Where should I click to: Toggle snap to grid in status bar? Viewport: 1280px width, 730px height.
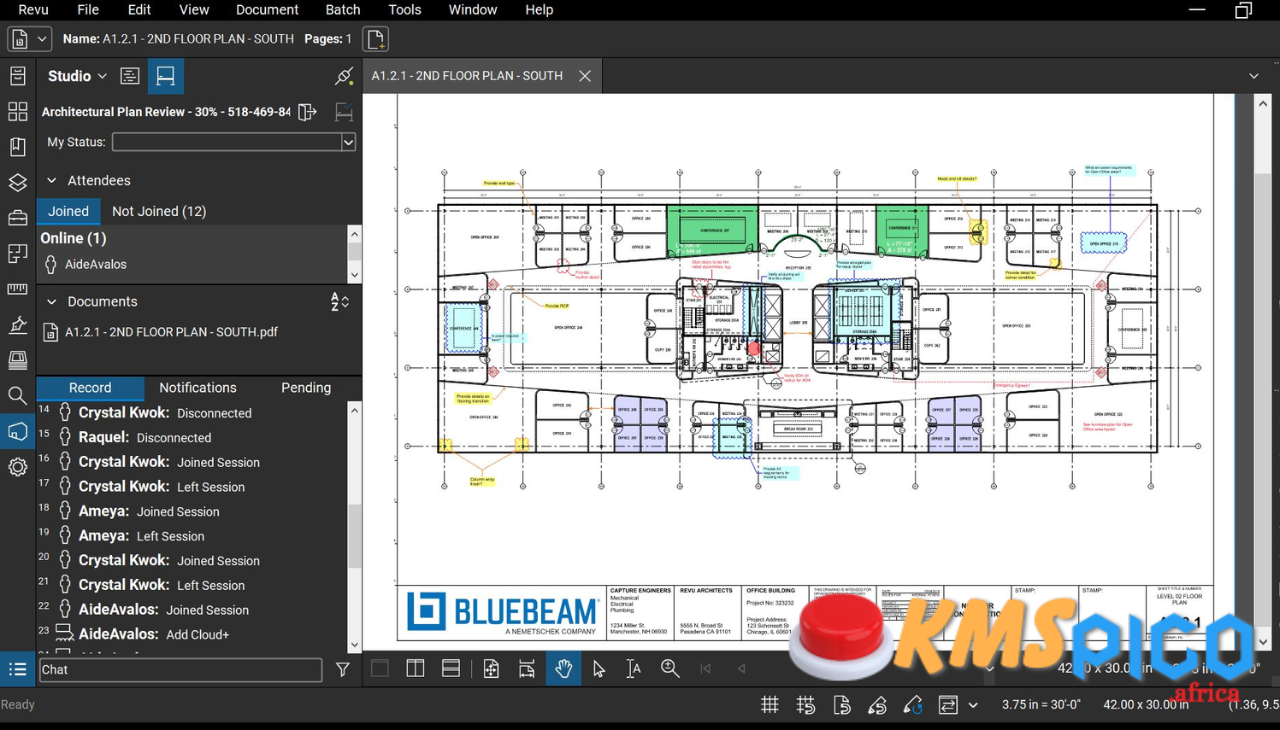[x=805, y=705]
